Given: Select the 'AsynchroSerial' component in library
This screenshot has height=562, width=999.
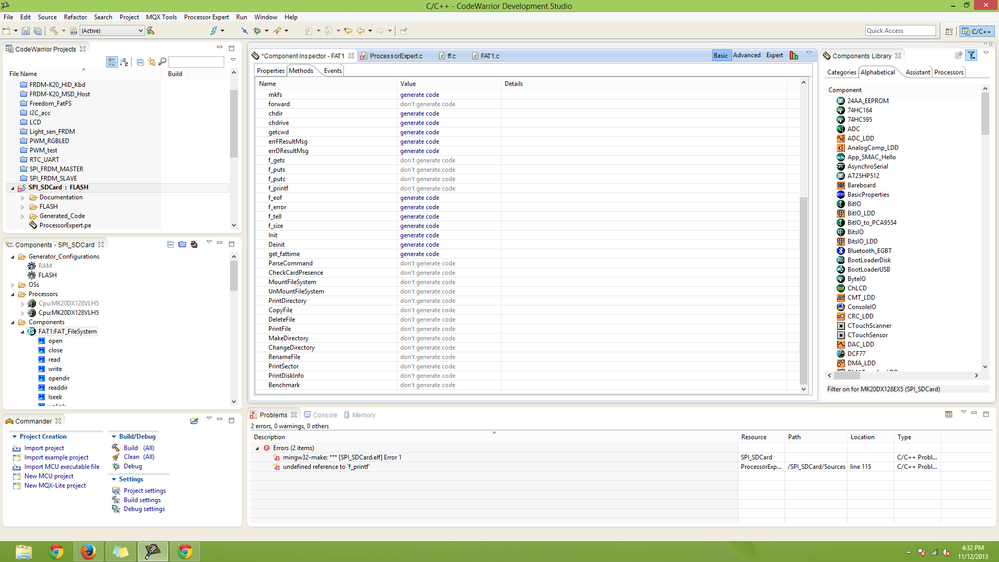Looking at the screenshot, I should tap(867, 166).
